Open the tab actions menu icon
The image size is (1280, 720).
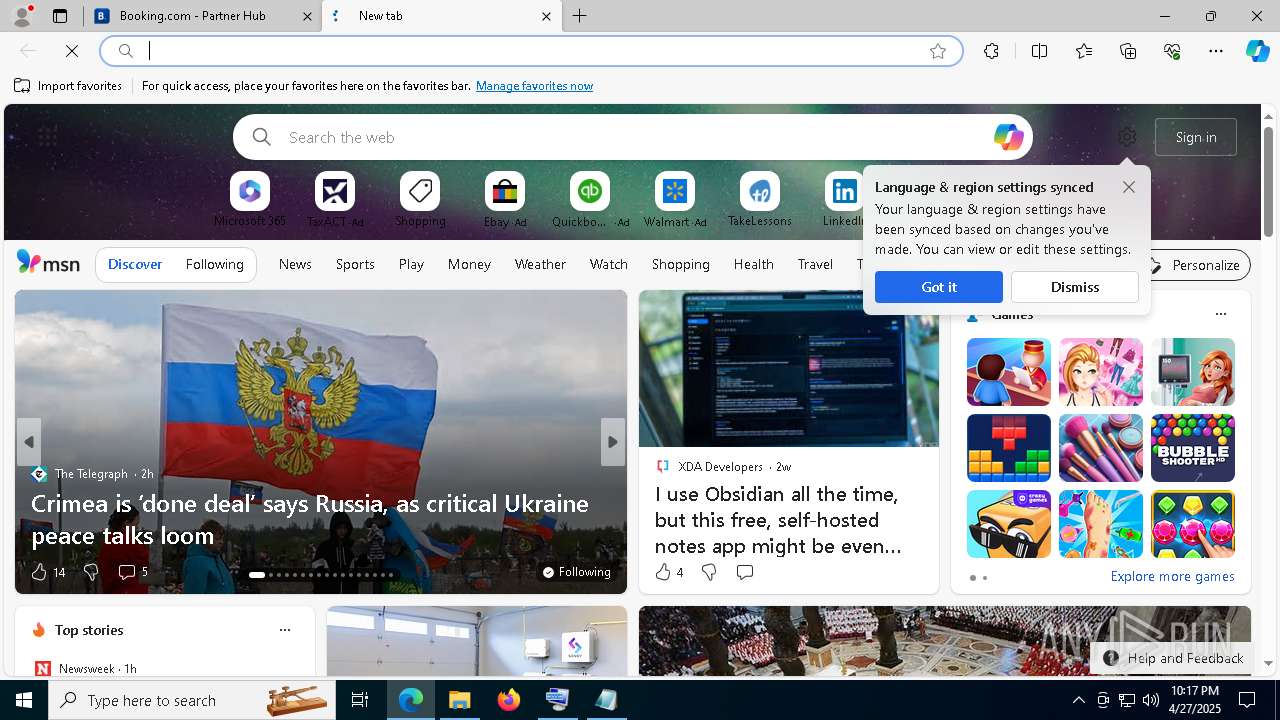point(60,16)
